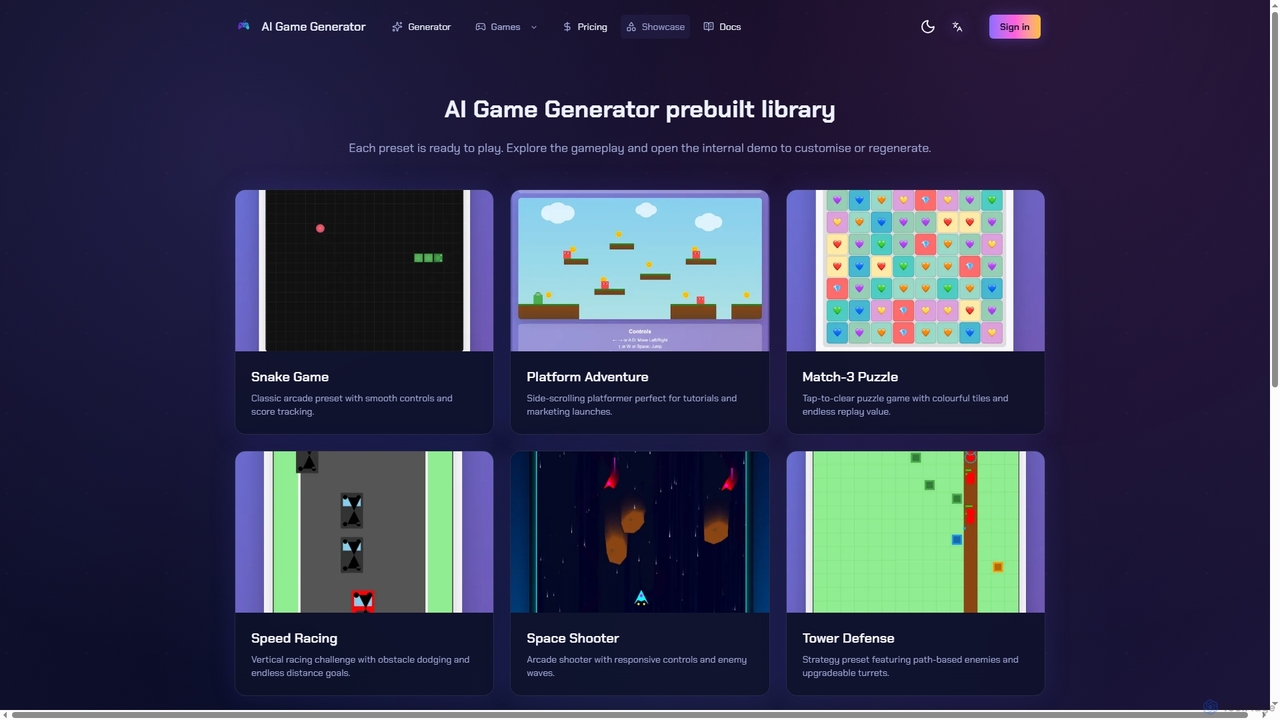Click the Tower Defense title
The height and width of the screenshot is (720, 1280).
pyautogui.click(x=848, y=638)
